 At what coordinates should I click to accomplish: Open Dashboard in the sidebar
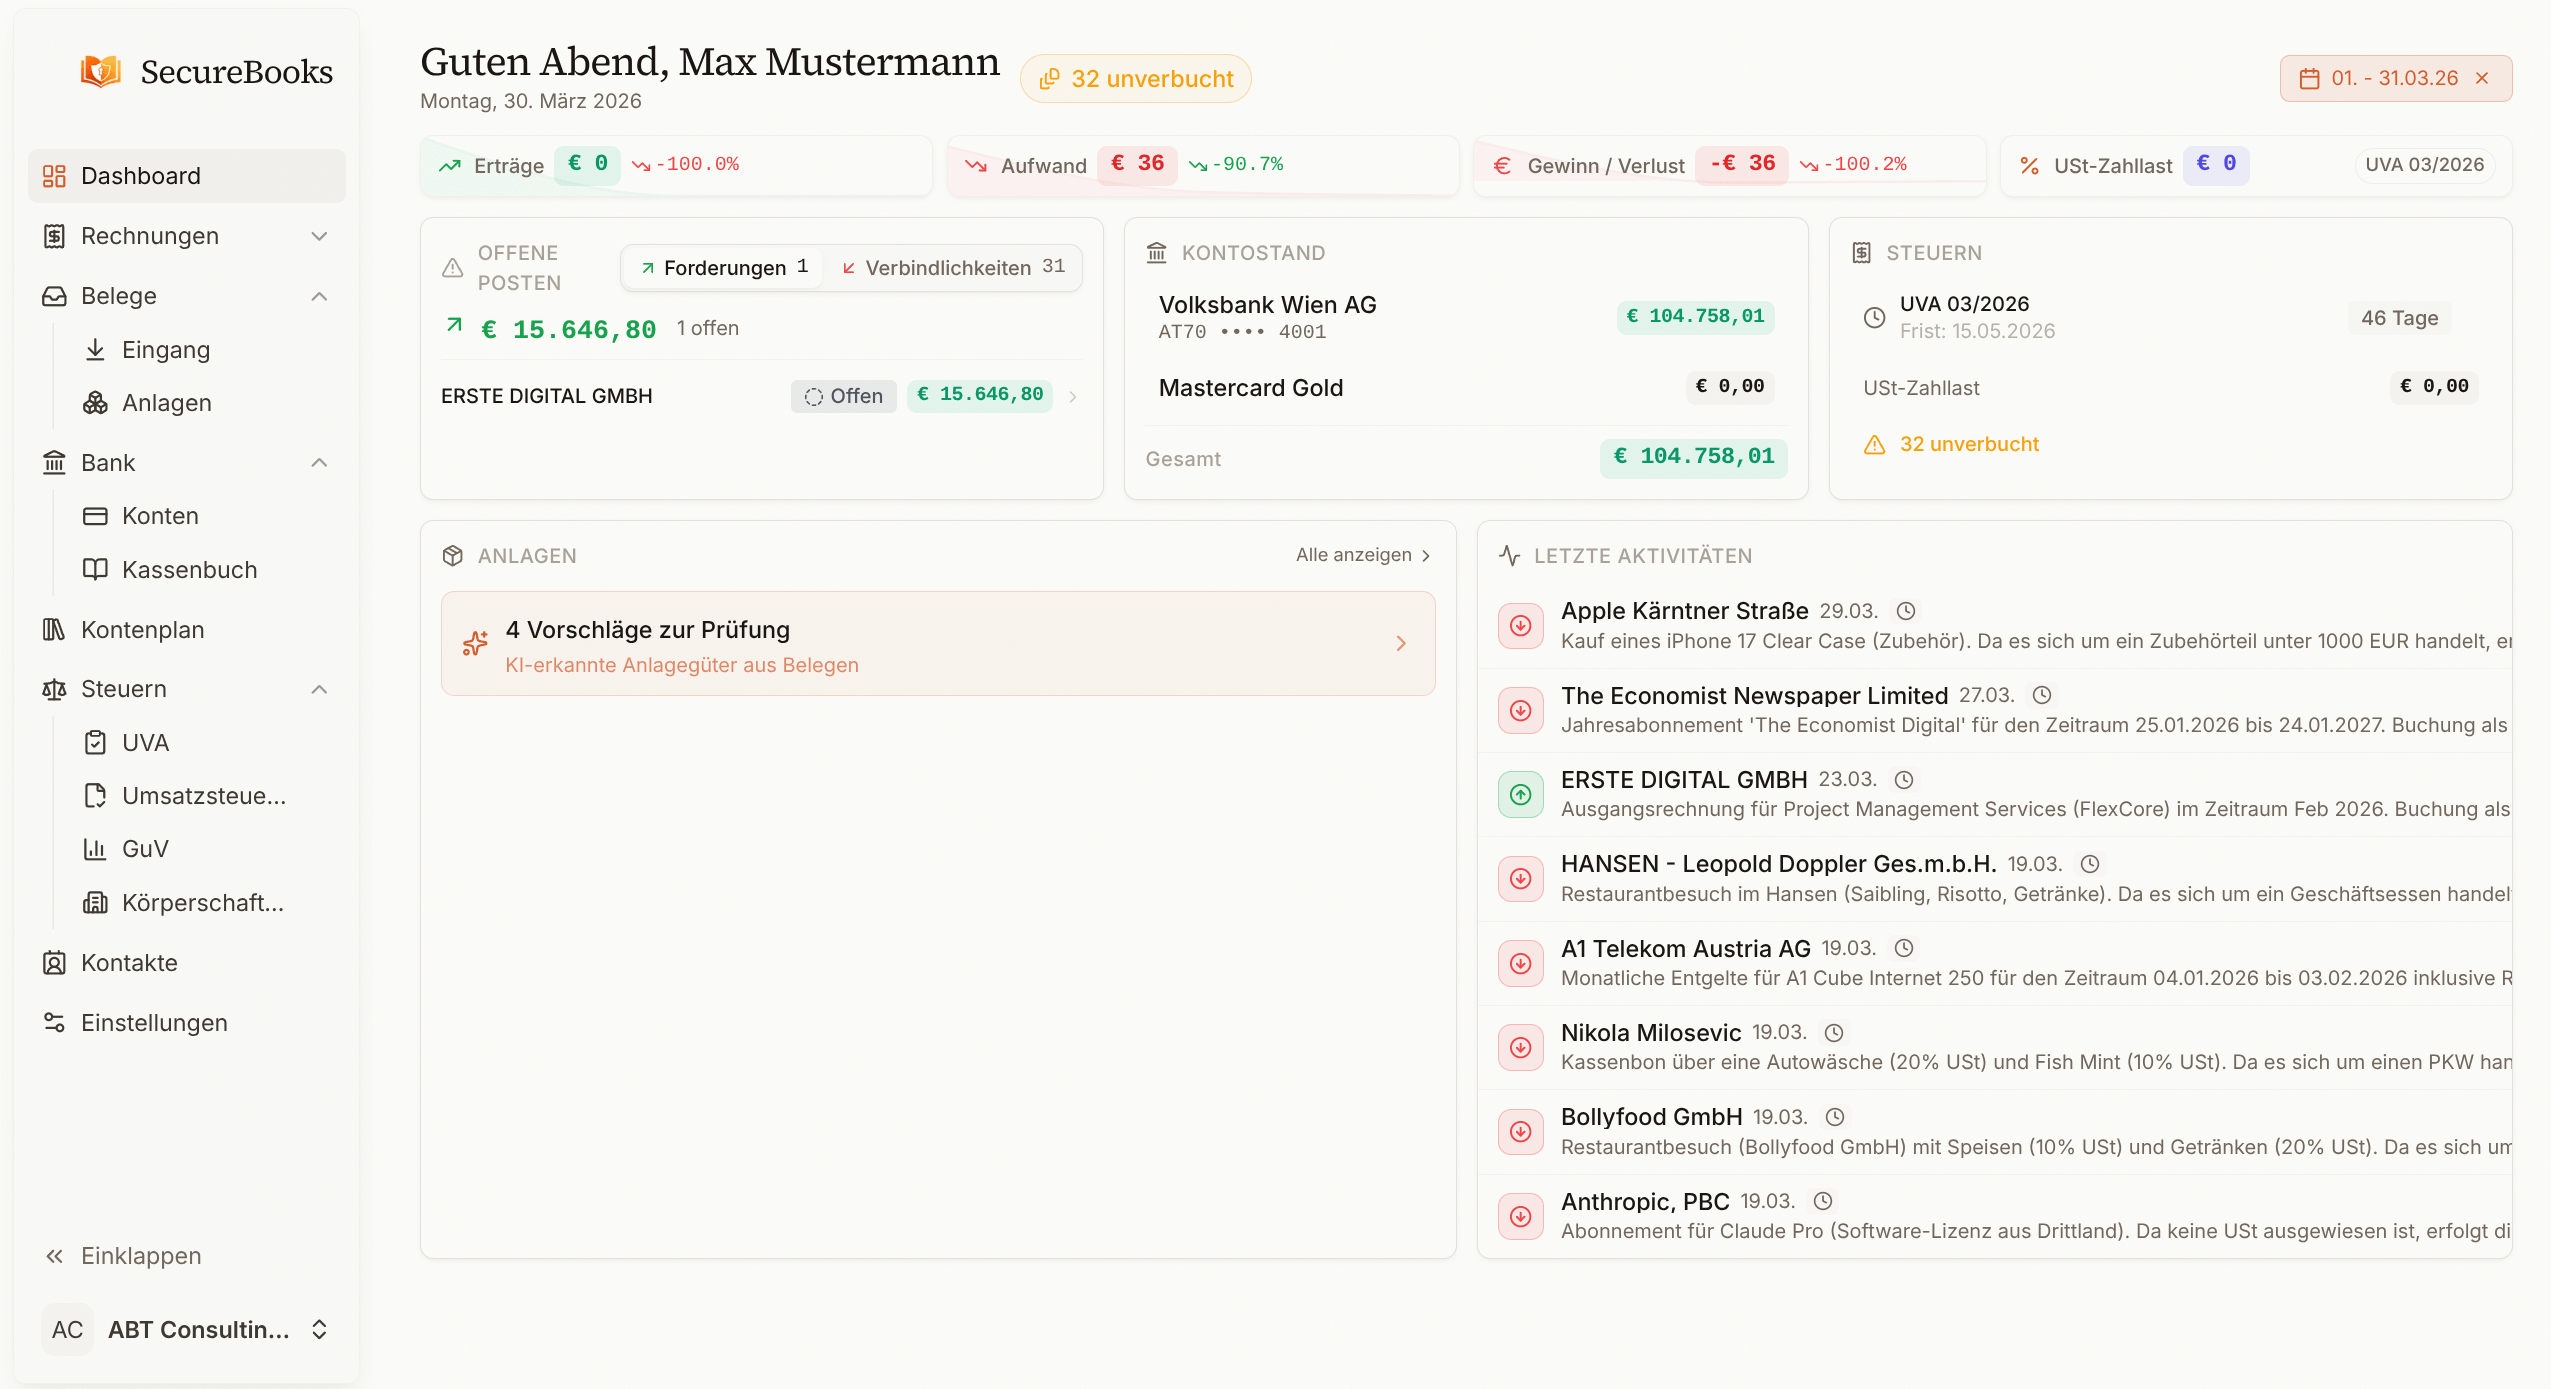coord(186,176)
